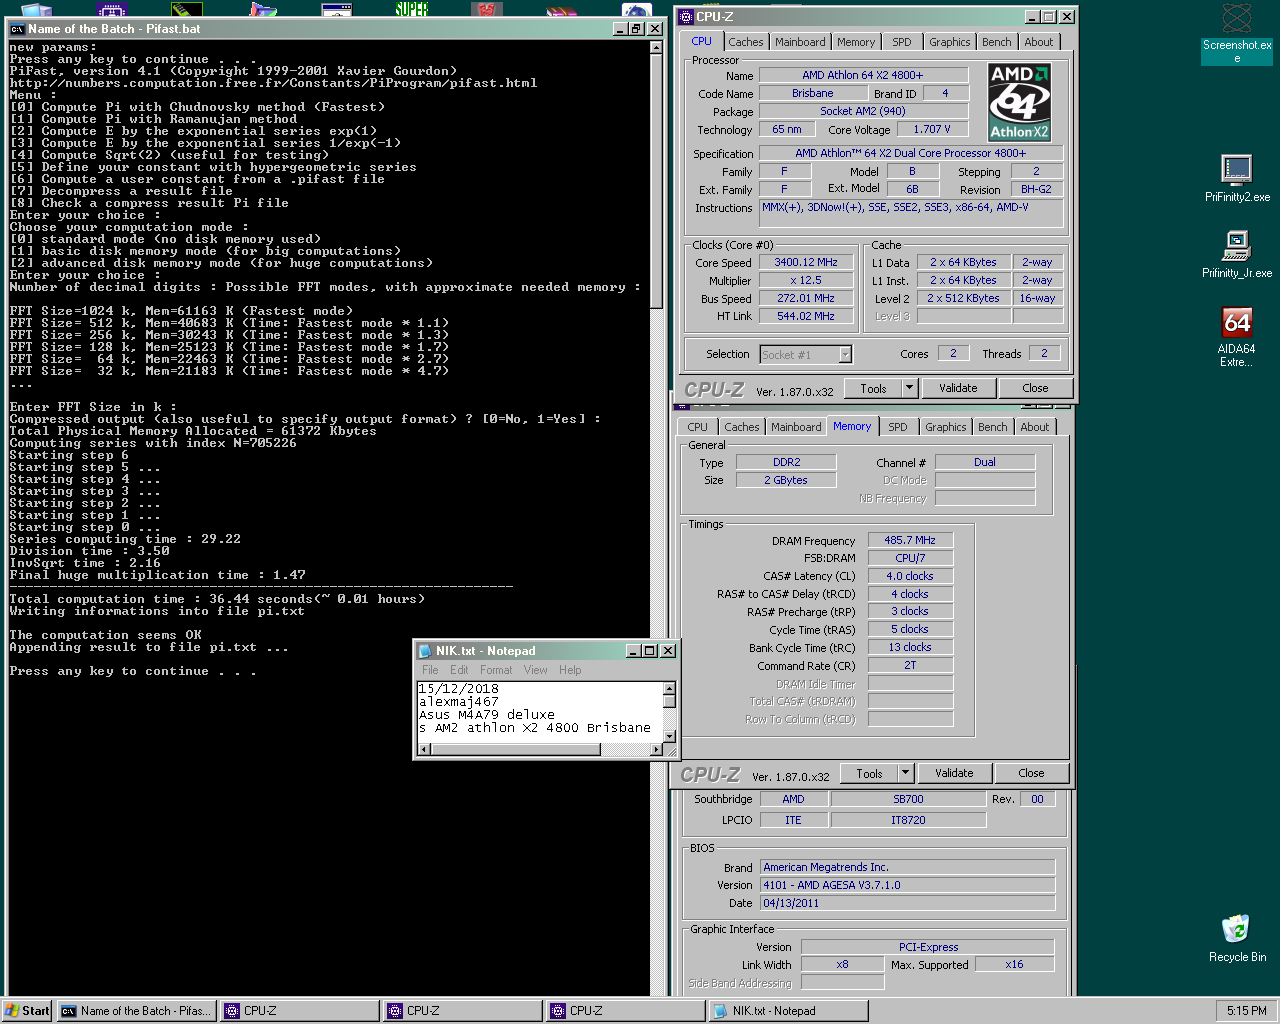Click the NIK.txt Notepad title bar icon
Viewport: 1280px width, 1024px height.
pos(425,651)
